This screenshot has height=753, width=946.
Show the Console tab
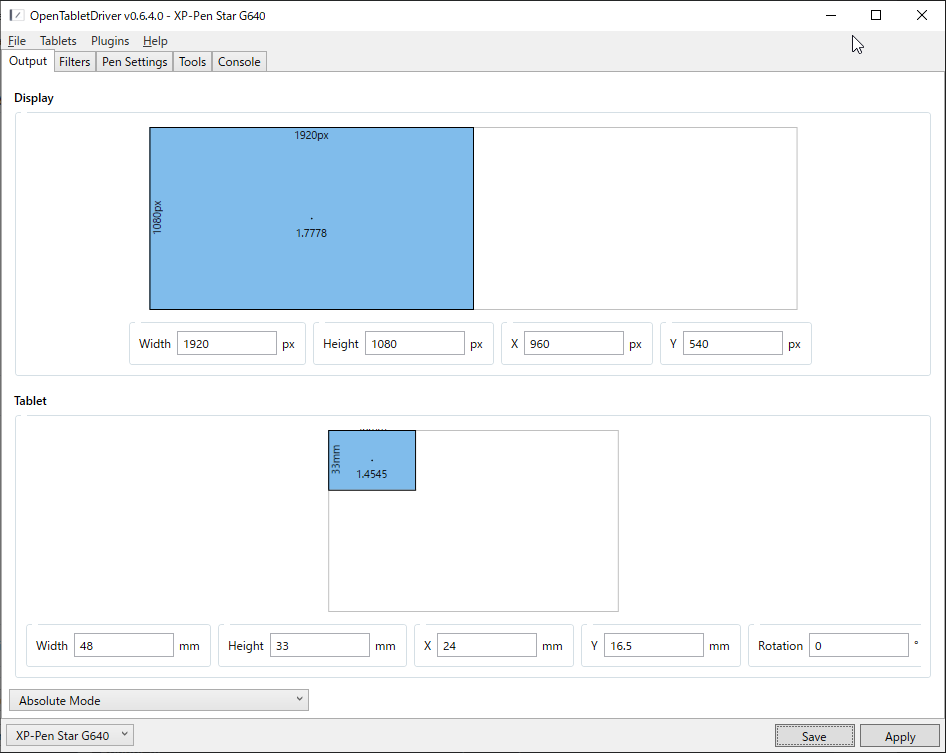(x=239, y=62)
